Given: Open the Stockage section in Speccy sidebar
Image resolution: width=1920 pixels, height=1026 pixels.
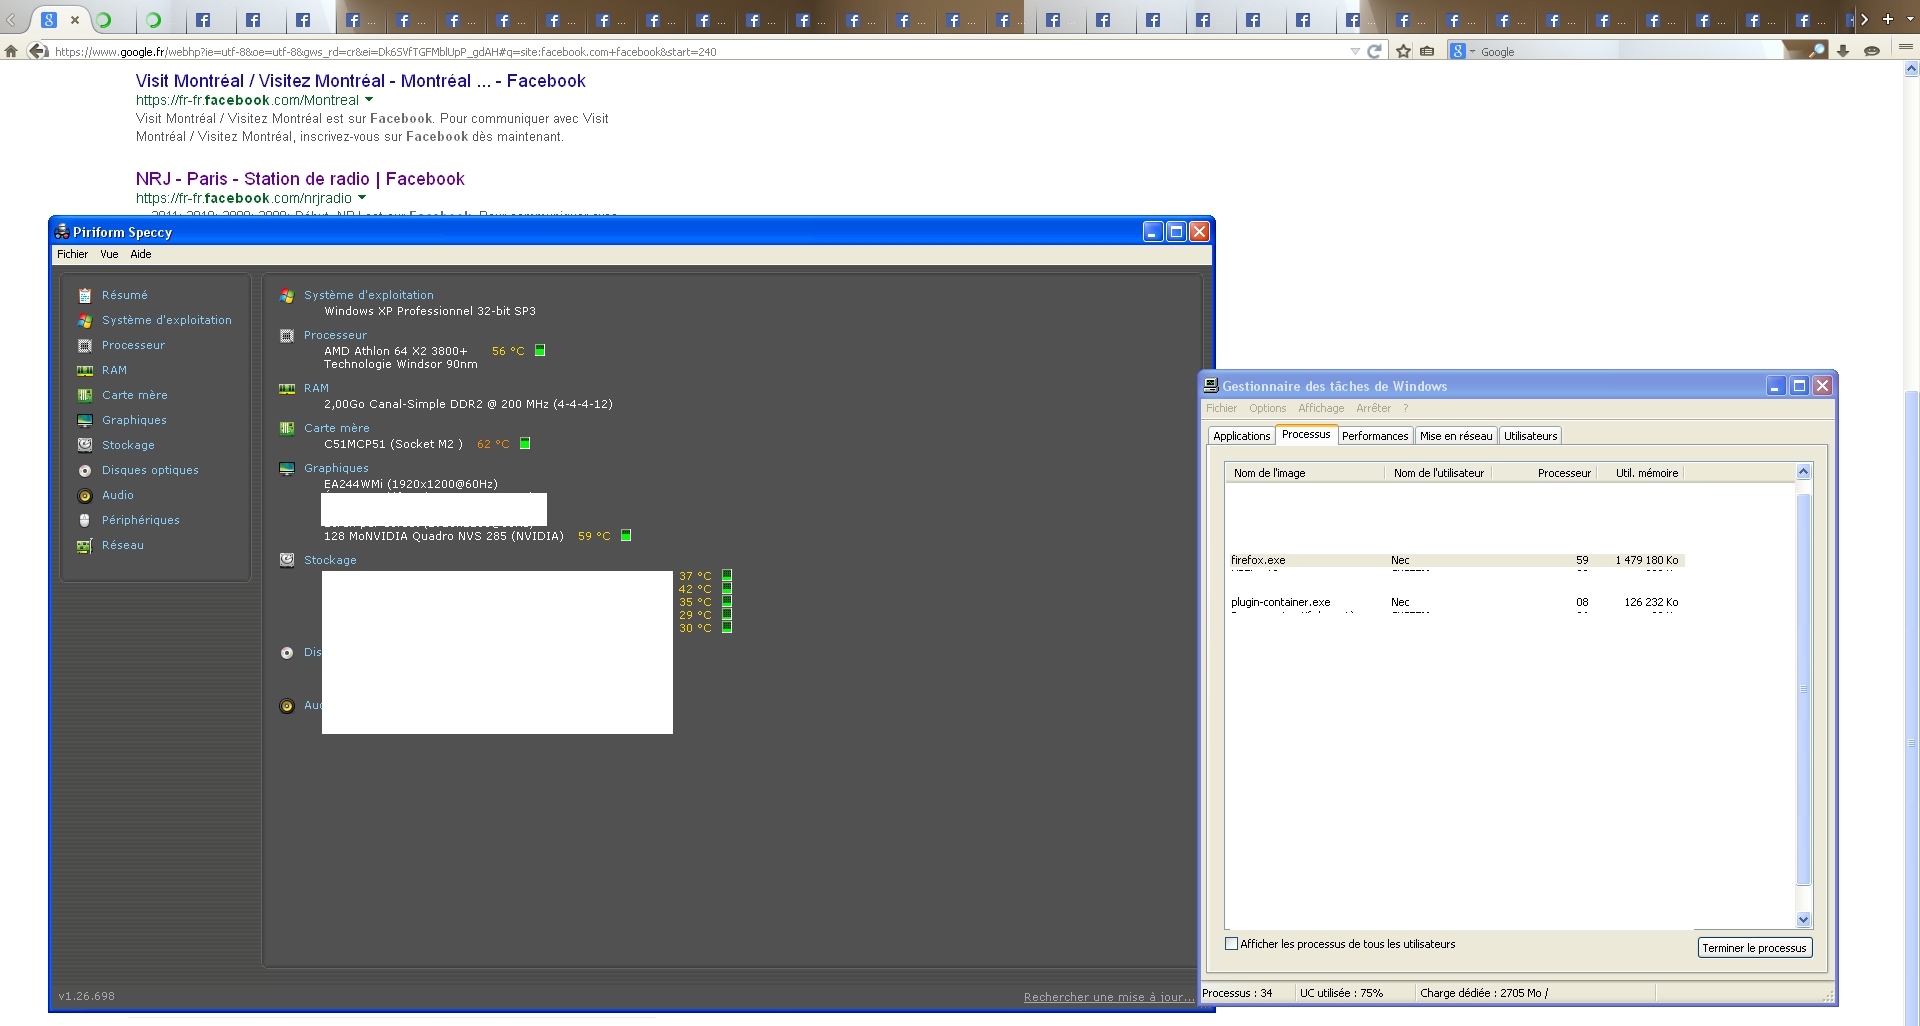Looking at the screenshot, I should [128, 445].
